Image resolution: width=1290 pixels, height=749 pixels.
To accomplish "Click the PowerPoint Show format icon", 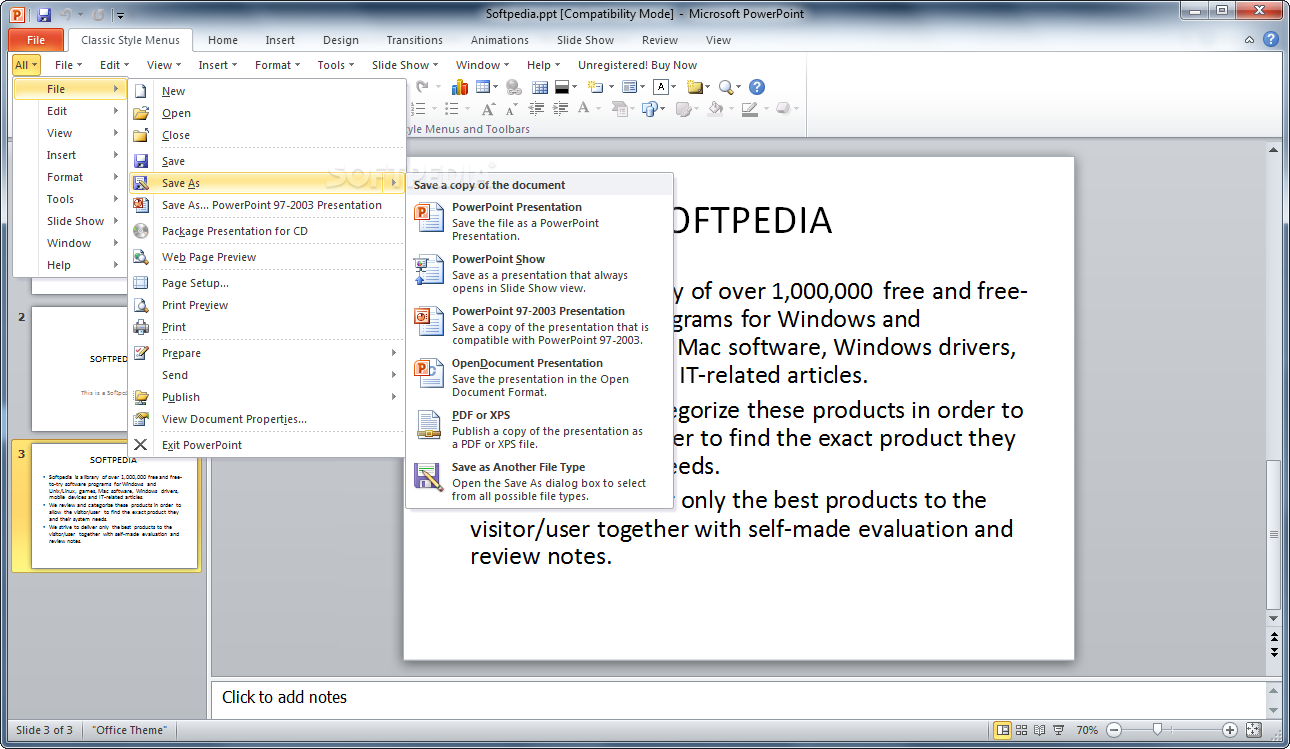I will [x=429, y=270].
